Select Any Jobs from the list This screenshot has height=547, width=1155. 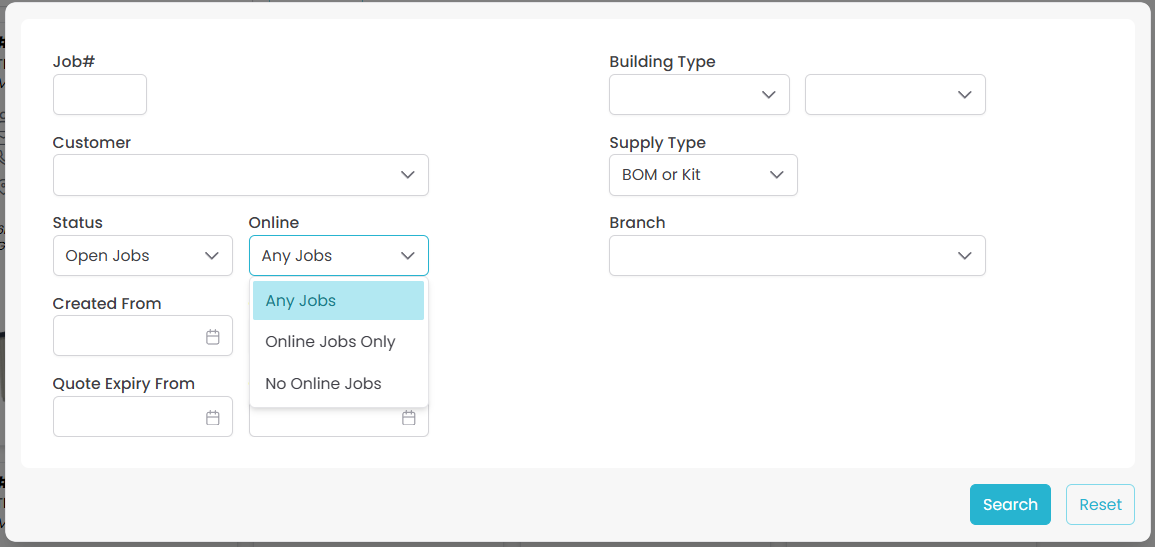tap(338, 301)
